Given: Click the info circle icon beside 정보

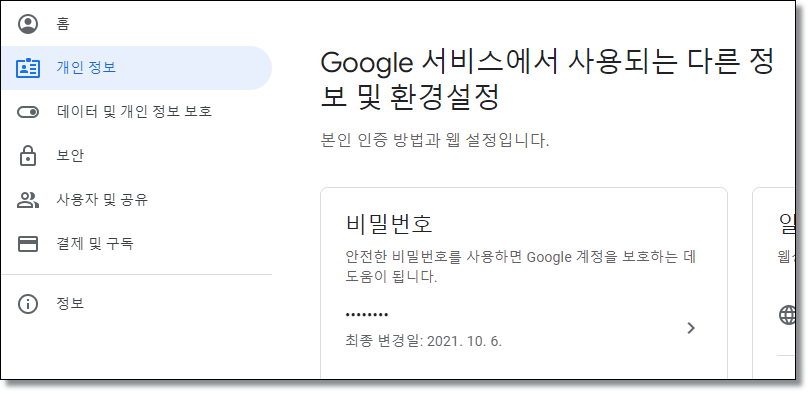Looking at the screenshot, I should click(x=28, y=304).
